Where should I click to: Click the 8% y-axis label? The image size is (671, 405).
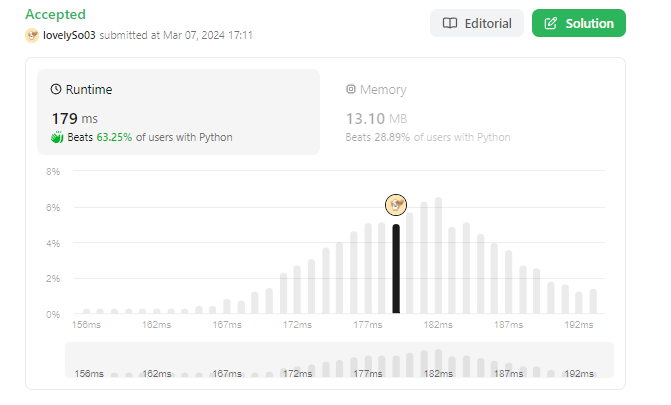coord(53,172)
